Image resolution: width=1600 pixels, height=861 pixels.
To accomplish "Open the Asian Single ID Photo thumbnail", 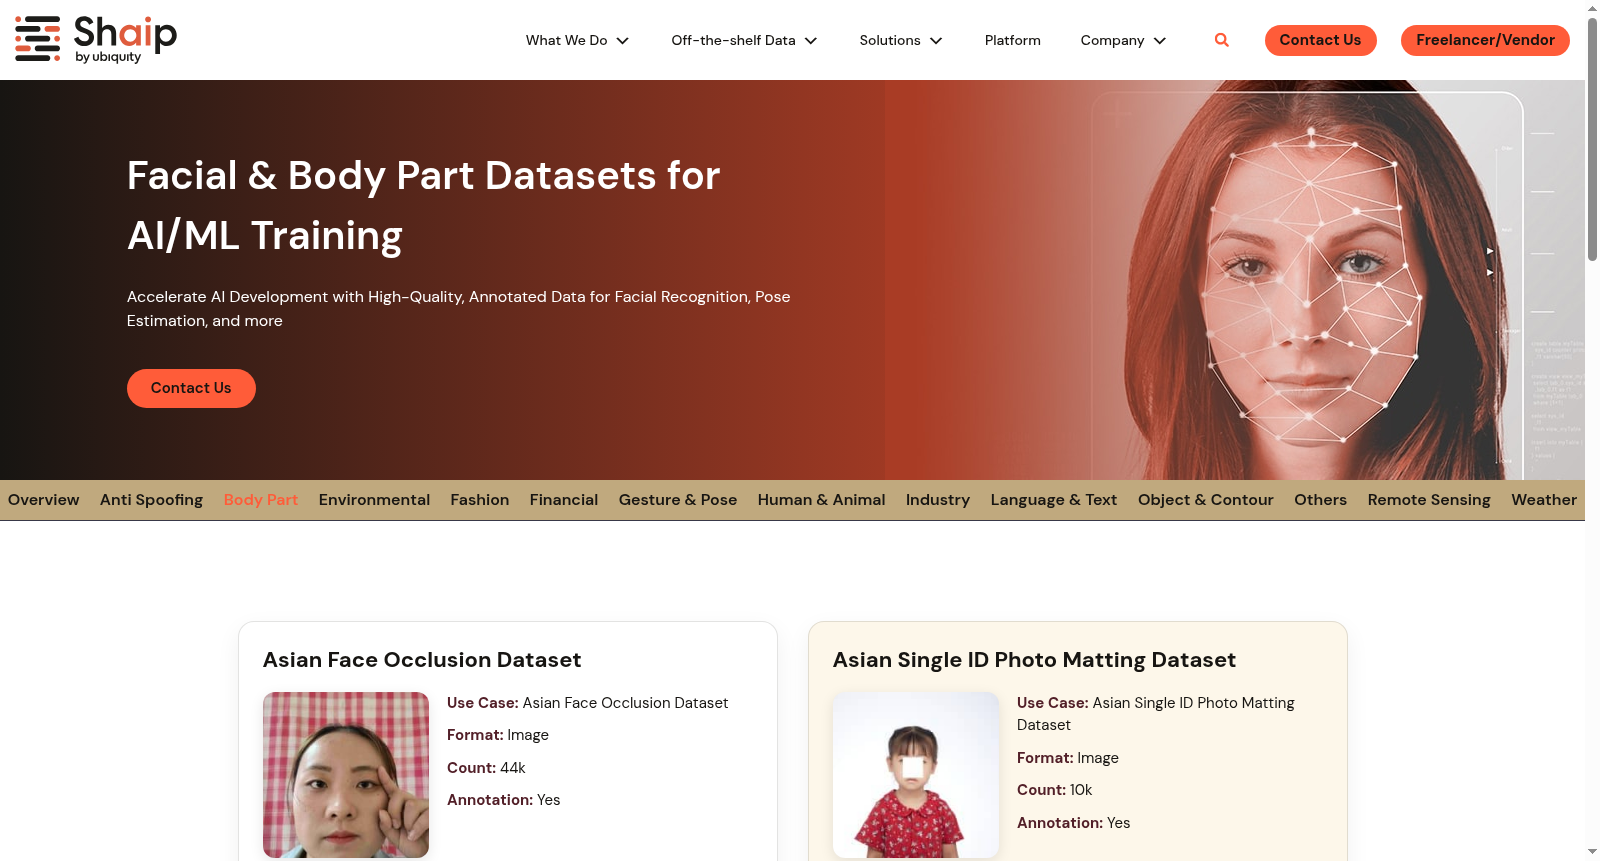I will click(x=916, y=775).
